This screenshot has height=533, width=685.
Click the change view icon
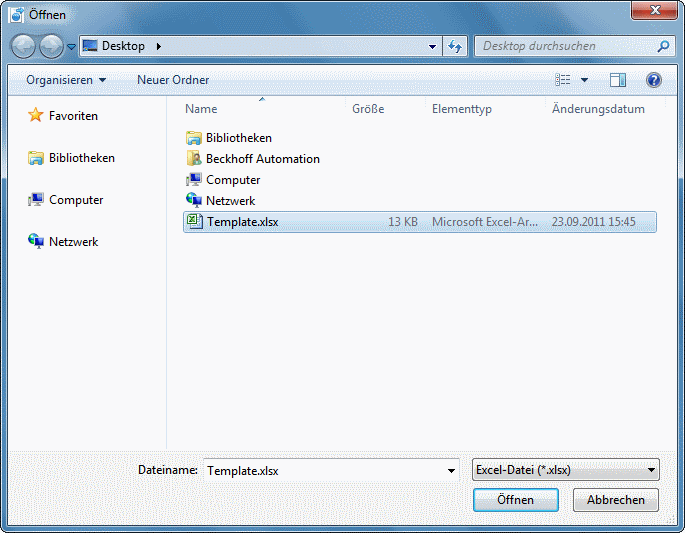click(563, 80)
